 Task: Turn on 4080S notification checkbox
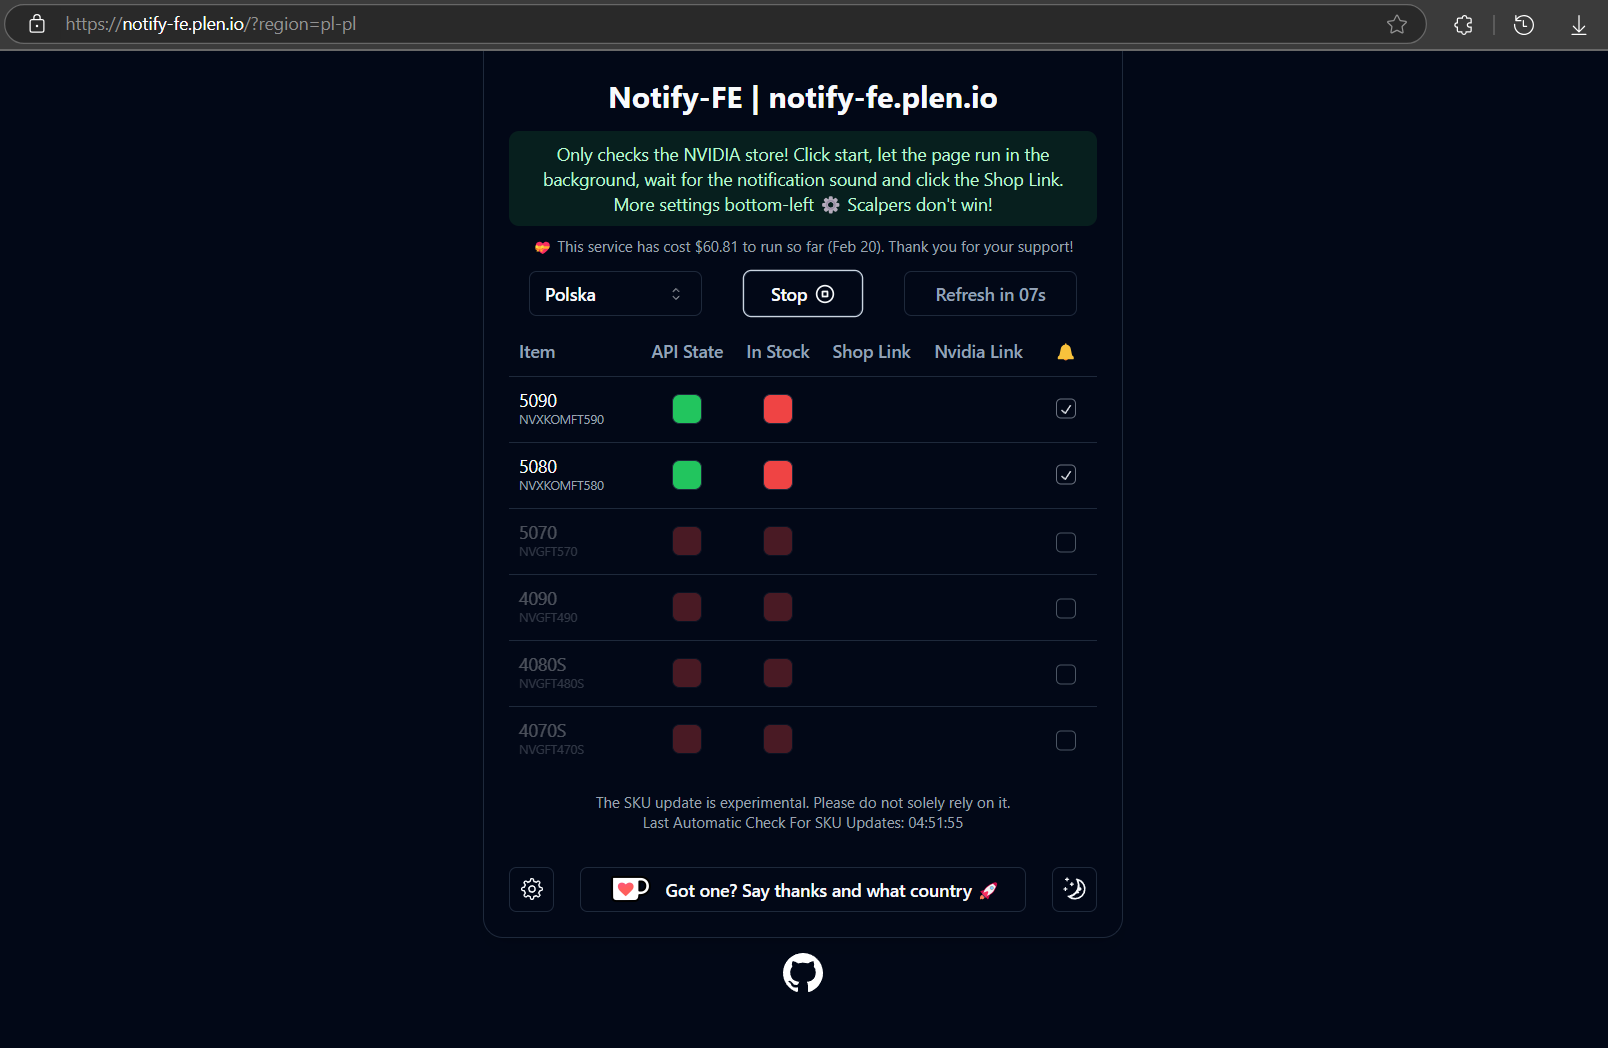[x=1066, y=674]
